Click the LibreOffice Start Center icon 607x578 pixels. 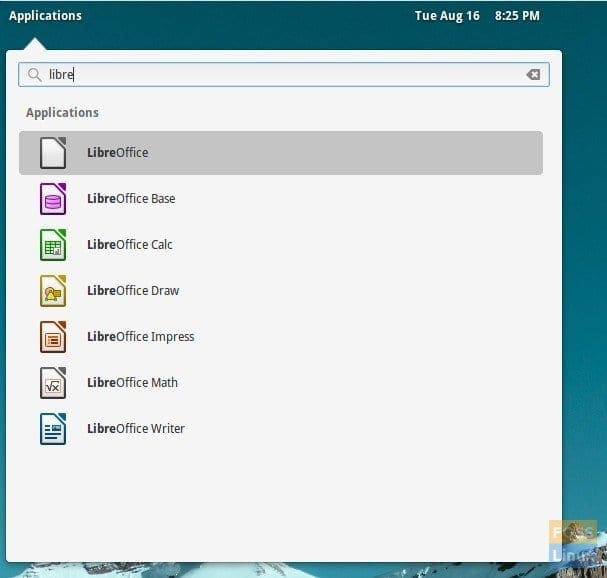pos(53,153)
